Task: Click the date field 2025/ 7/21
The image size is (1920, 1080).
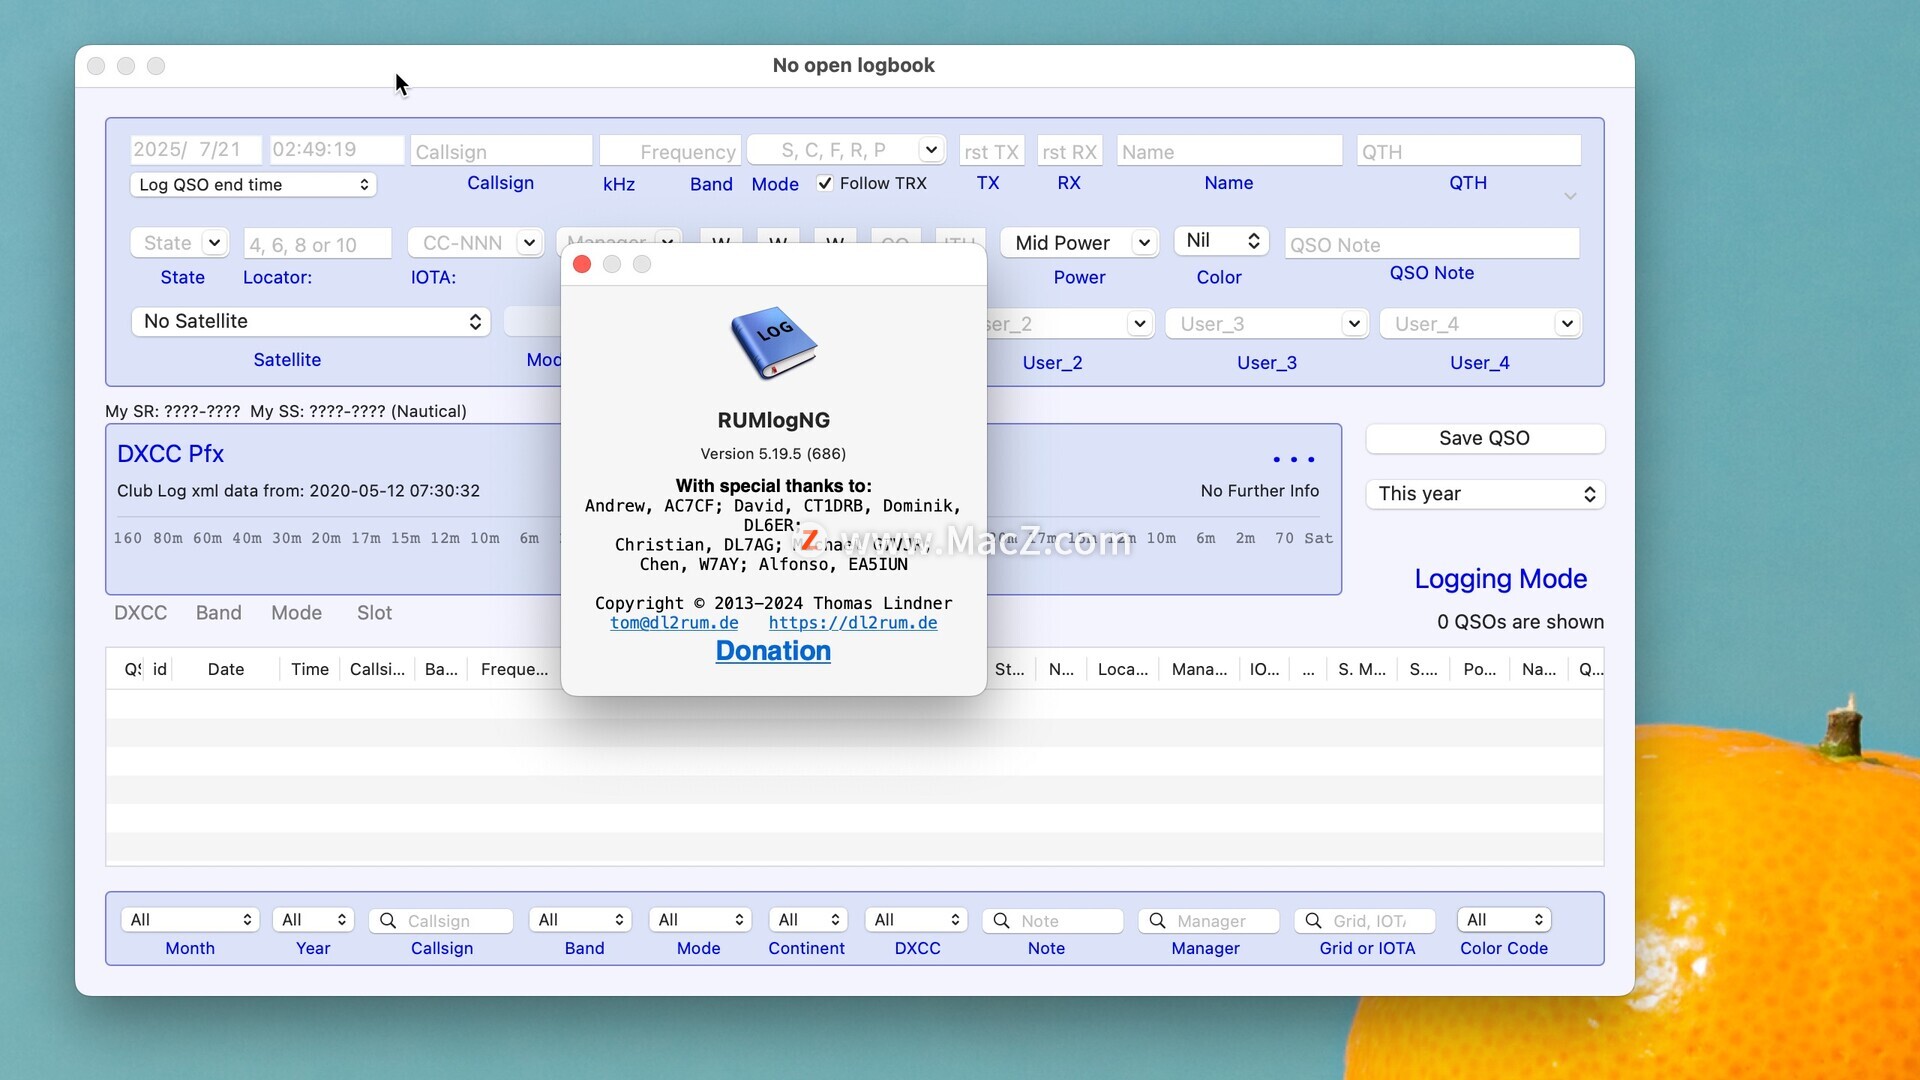Action: (x=196, y=149)
